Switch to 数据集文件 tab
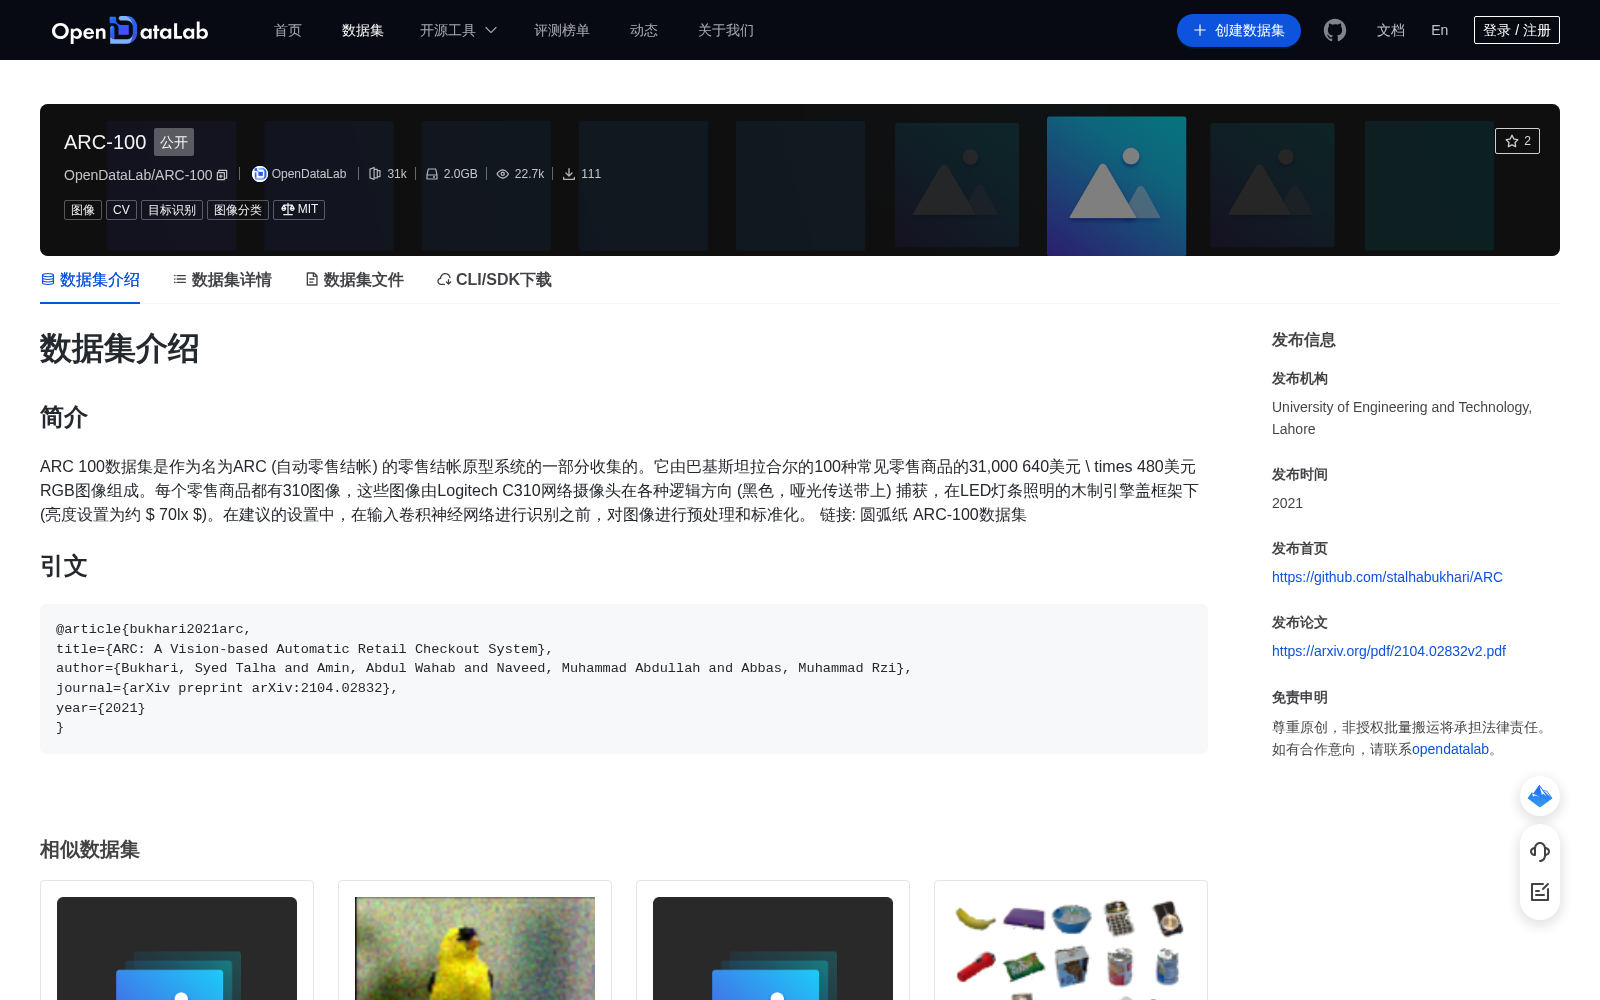This screenshot has height=1000, width=1600. point(354,280)
